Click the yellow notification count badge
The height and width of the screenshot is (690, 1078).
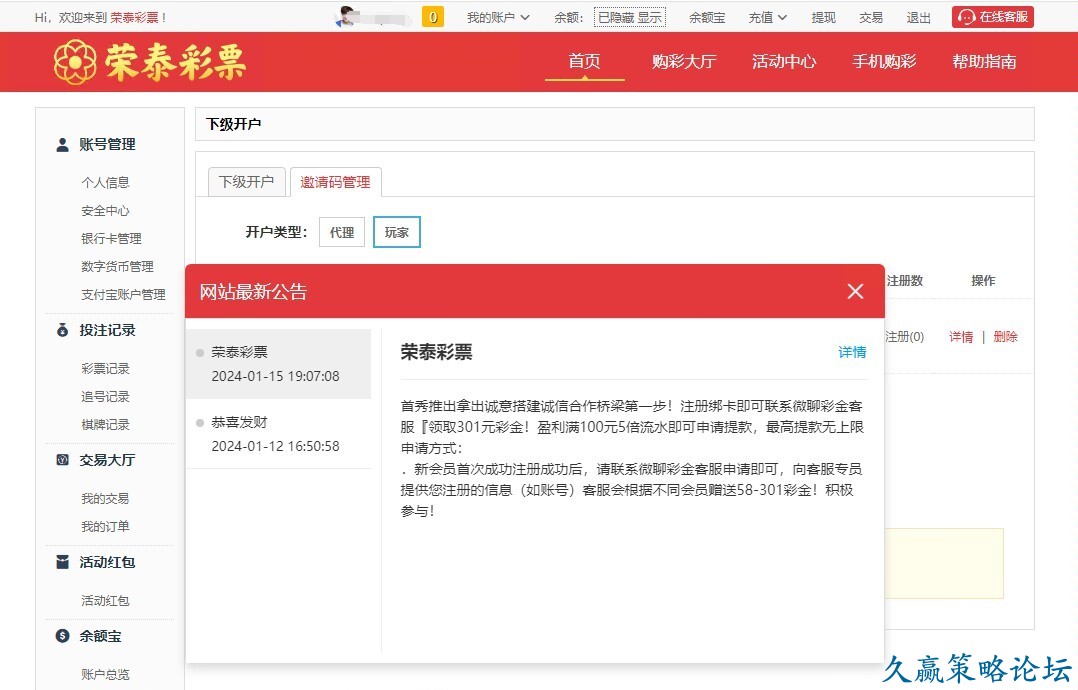(433, 17)
